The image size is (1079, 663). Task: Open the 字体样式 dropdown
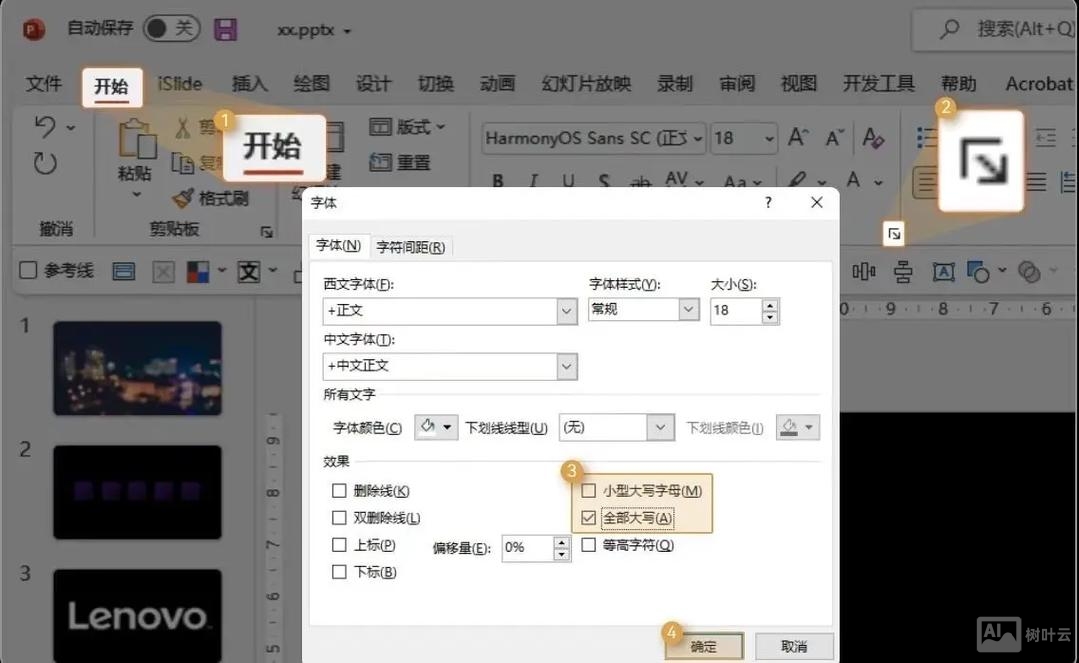[x=687, y=310]
